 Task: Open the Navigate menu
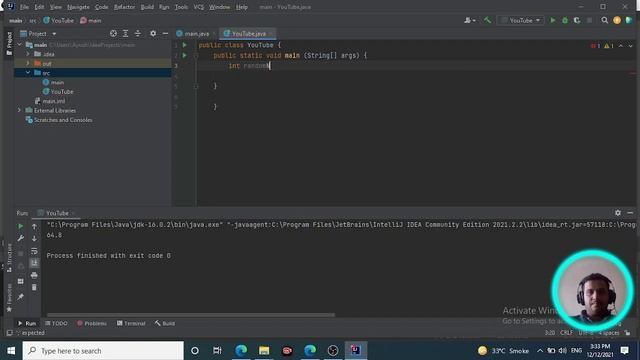[78, 7]
